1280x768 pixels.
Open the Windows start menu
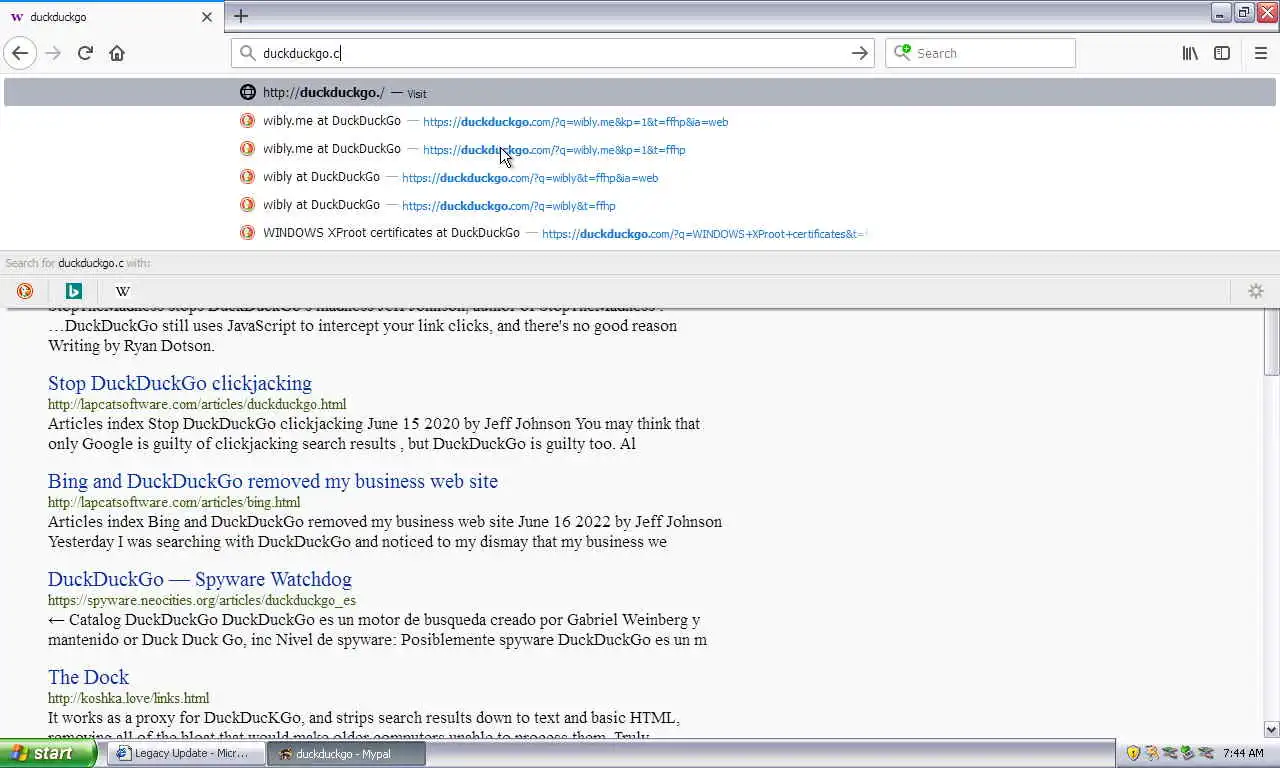(48, 753)
